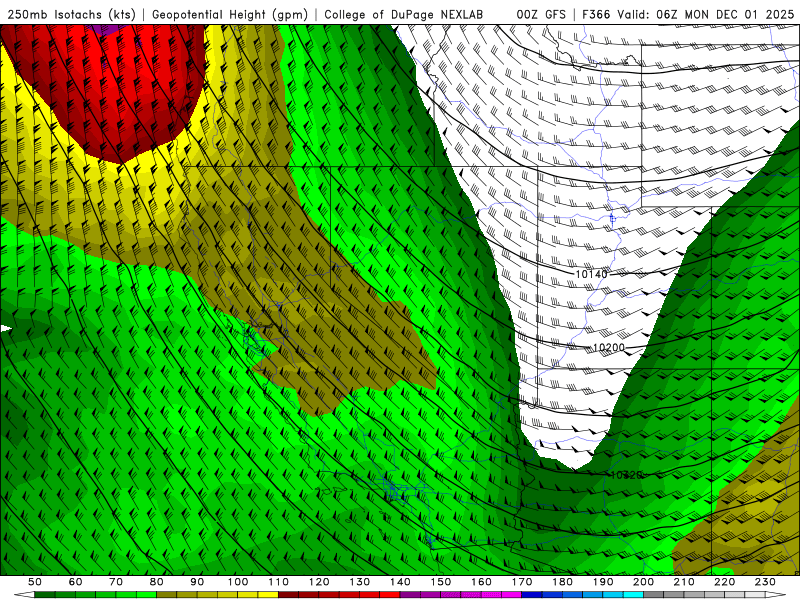
Task: Click the 190 value on the color scale
Action: coord(603,582)
